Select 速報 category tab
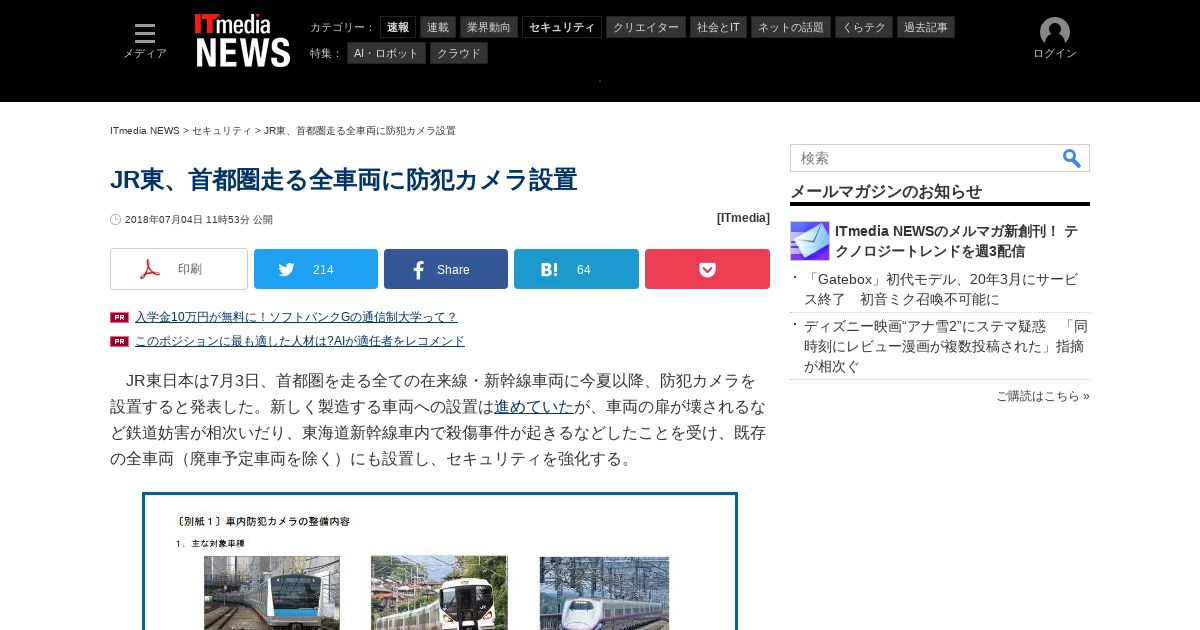This screenshot has width=1200, height=630. coord(398,27)
